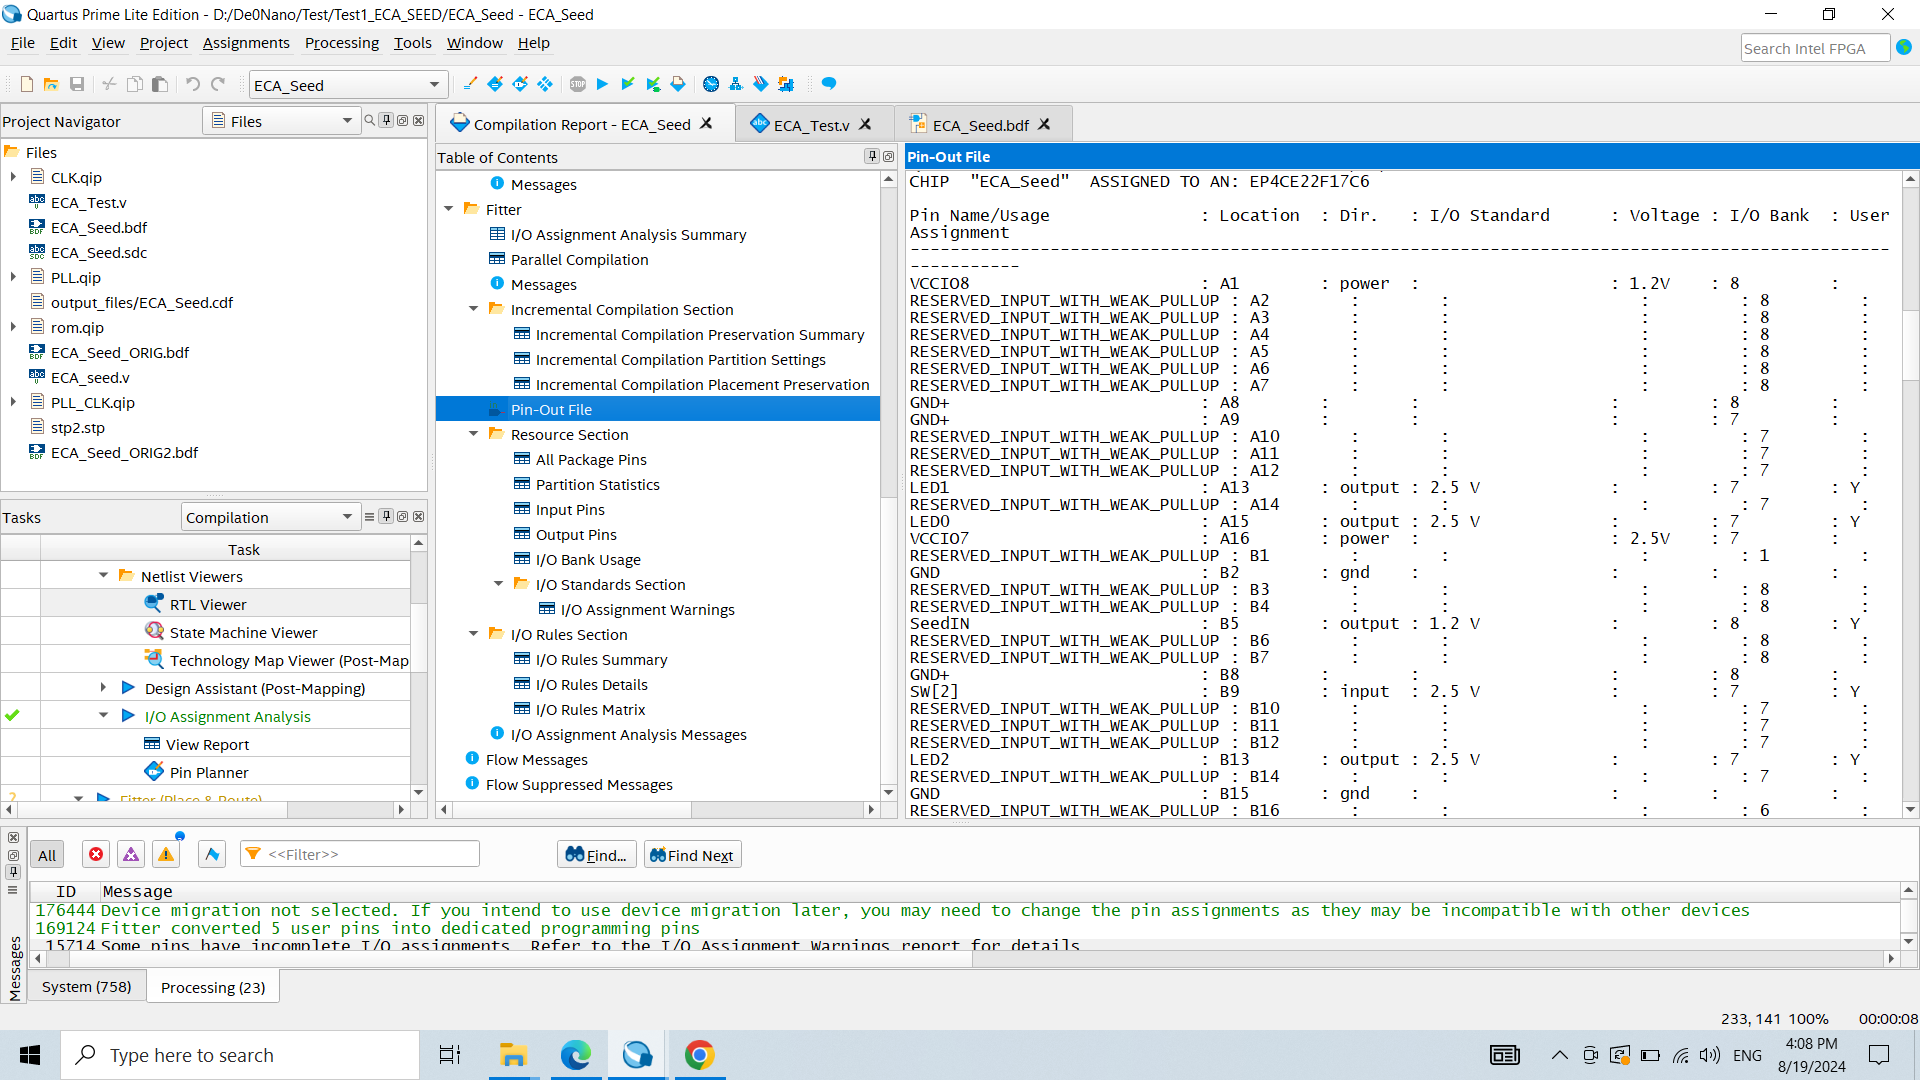
Task: Collapse the Resource Section tree node
Action: point(474,434)
